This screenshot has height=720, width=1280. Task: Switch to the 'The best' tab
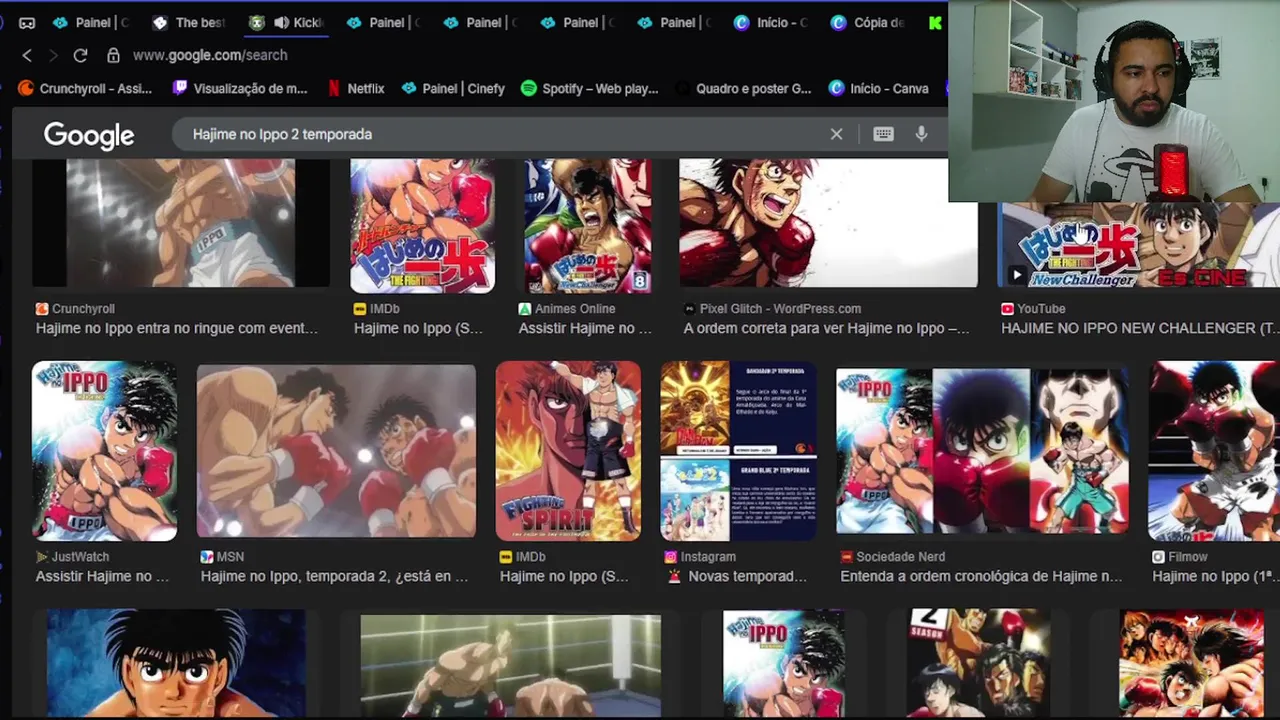point(190,22)
